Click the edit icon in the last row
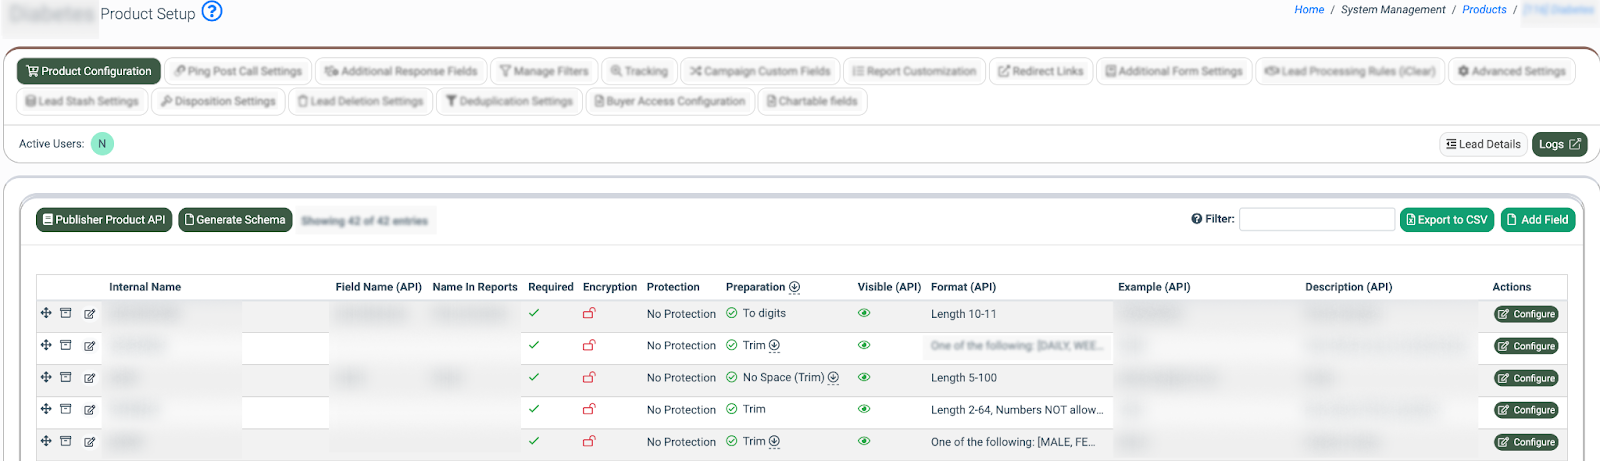This screenshot has height=461, width=1600. point(89,442)
